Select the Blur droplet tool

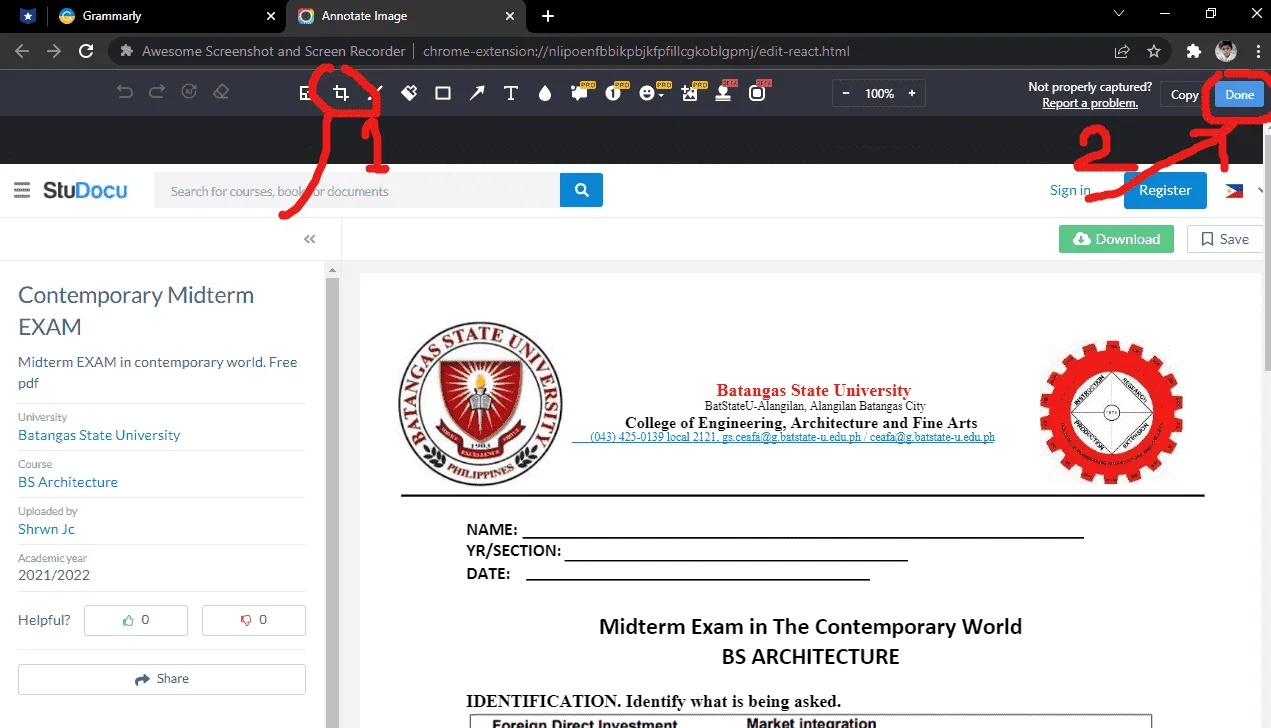click(545, 93)
